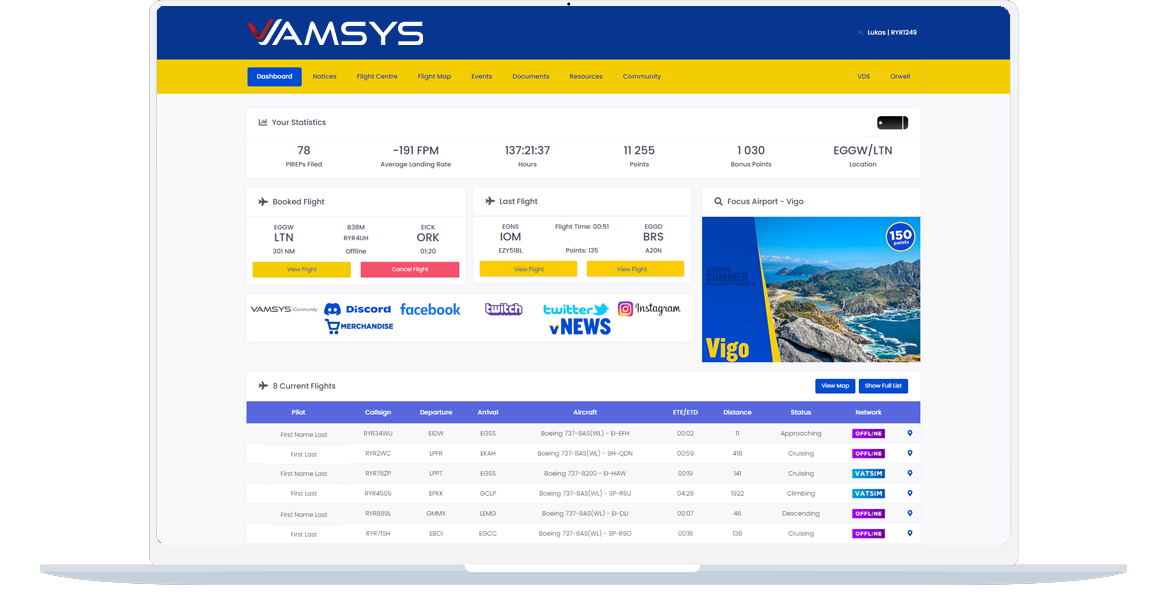Viewport: 1175px width, 594px height.
Task: Click the OFFLINE badge for RYR34WU
Action: click(869, 434)
